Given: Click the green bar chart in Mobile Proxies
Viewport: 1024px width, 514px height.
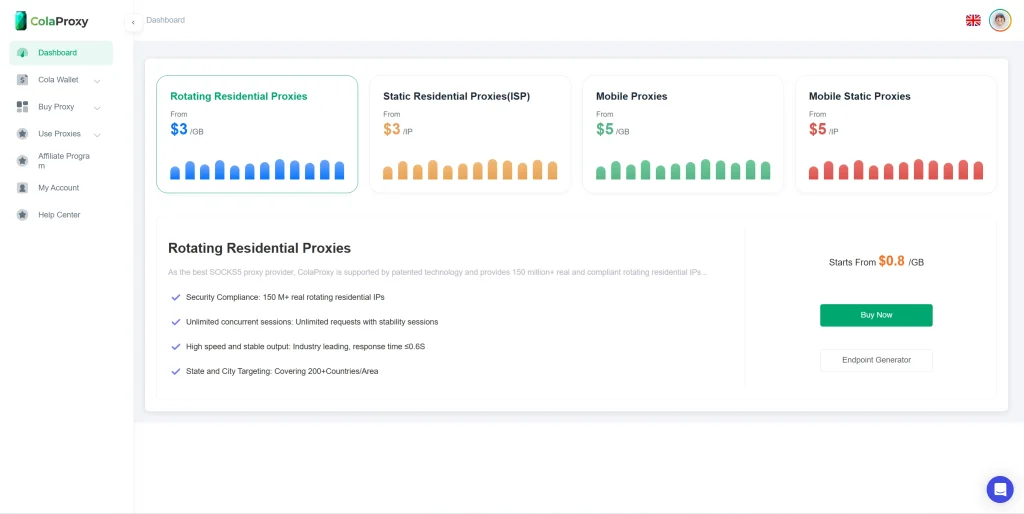Looking at the screenshot, I should [x=683, y=169].
